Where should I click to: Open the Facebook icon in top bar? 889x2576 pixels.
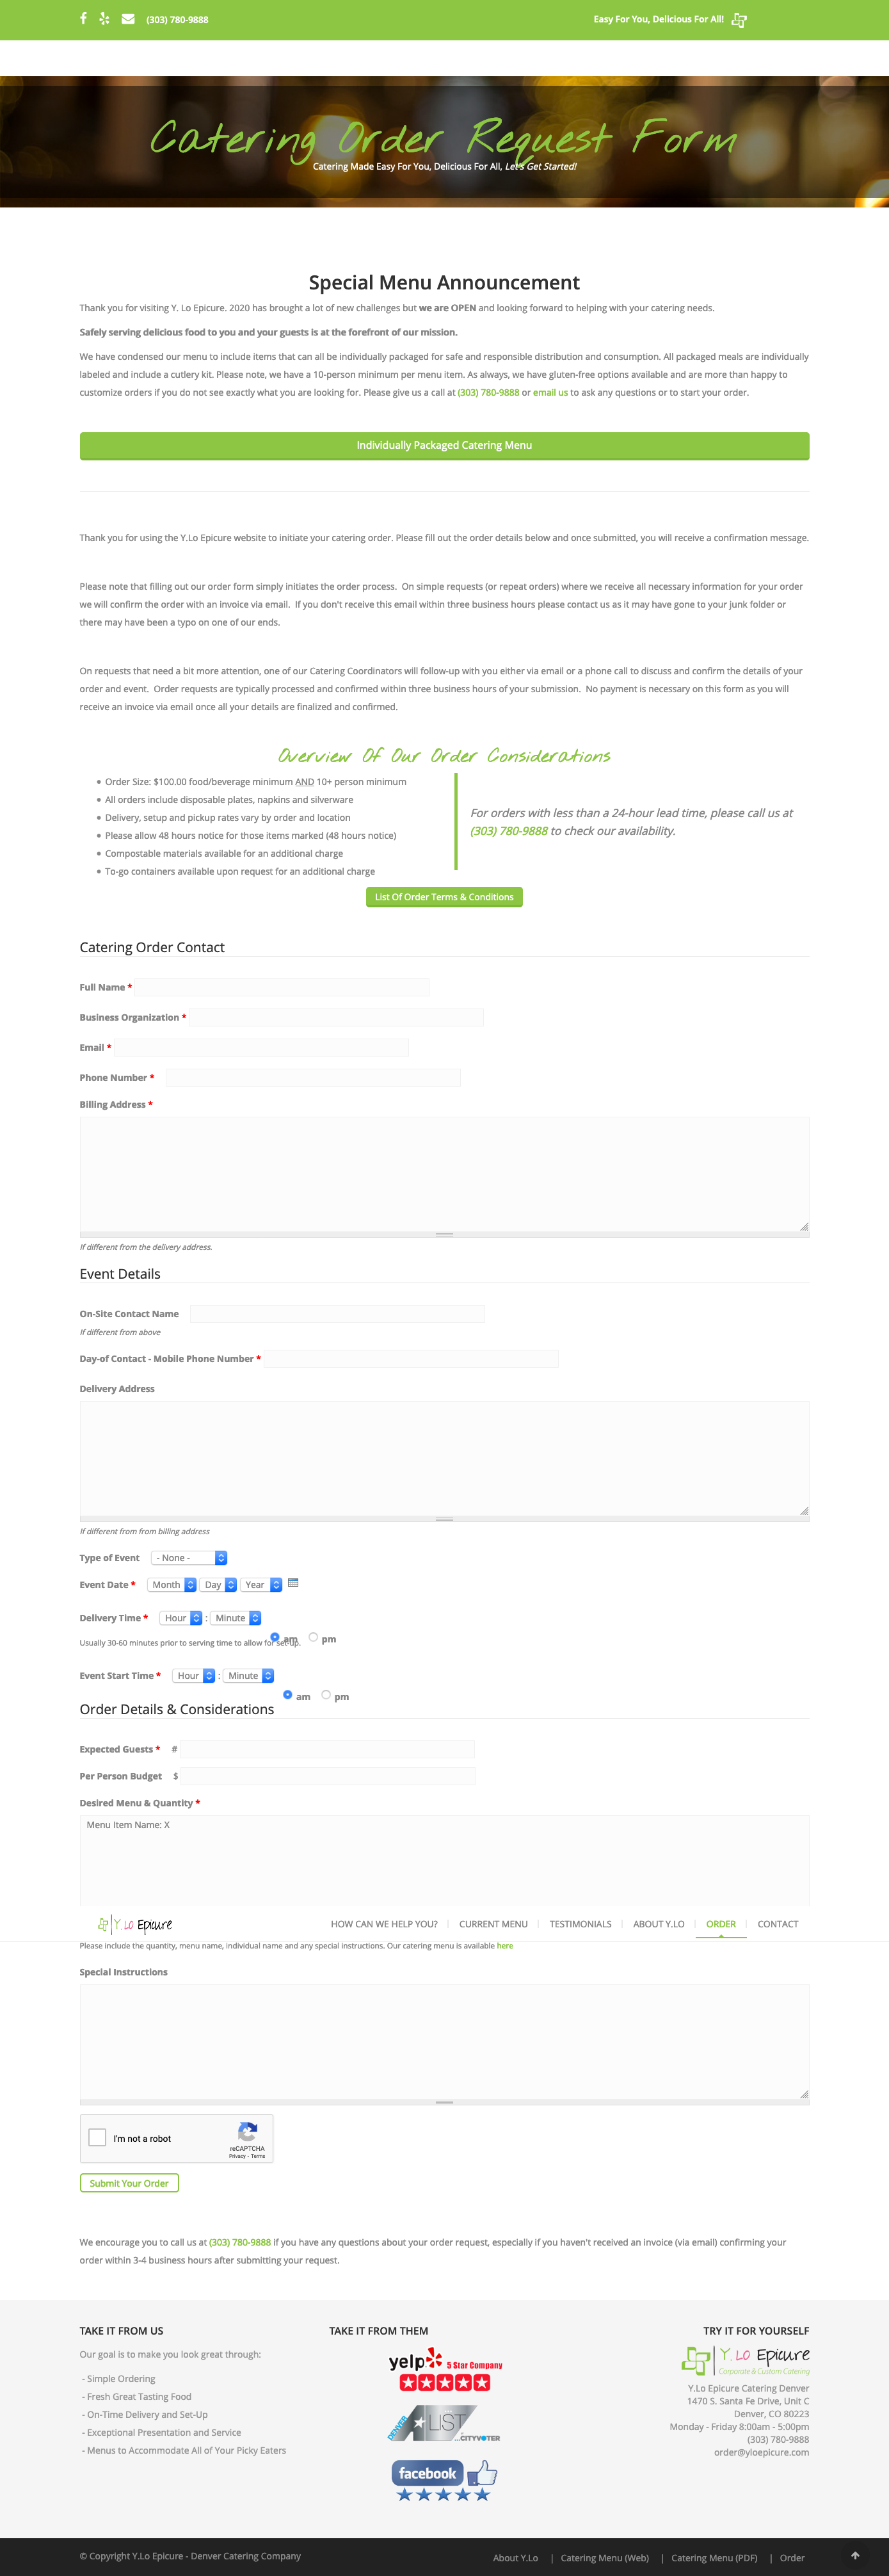point(83,19)
